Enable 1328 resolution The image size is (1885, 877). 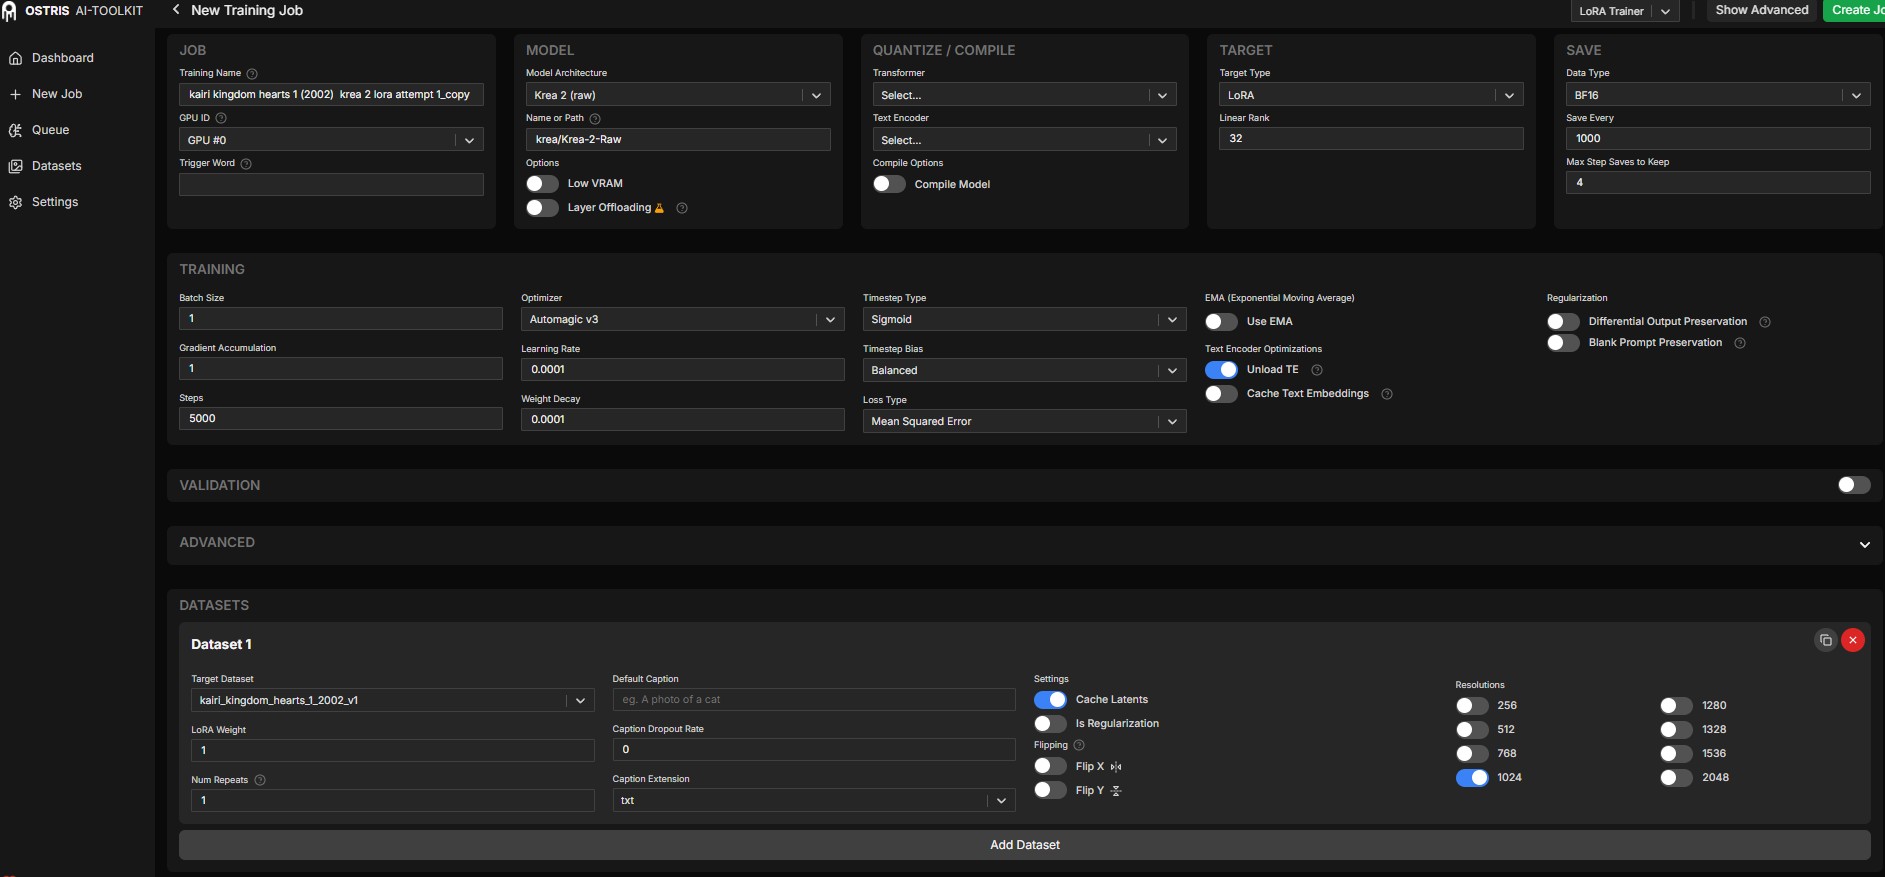(1676, 730)
